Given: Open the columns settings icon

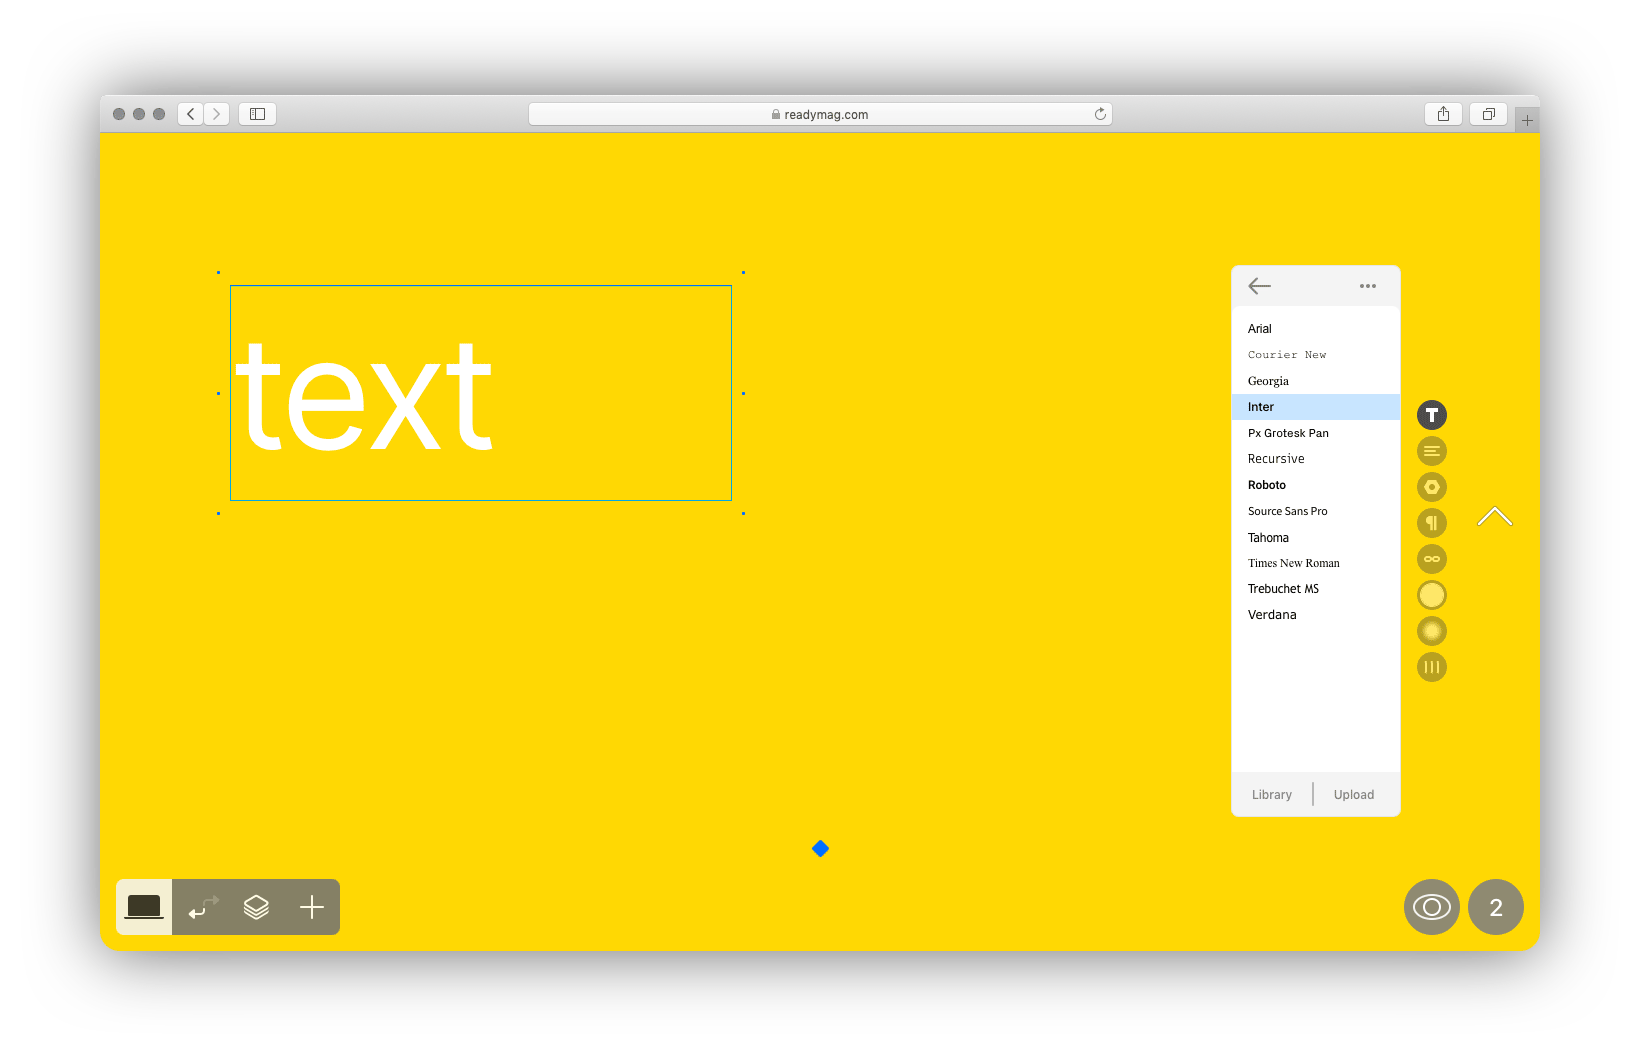Looking at the screenshot, I should (x=1432, y=667).
